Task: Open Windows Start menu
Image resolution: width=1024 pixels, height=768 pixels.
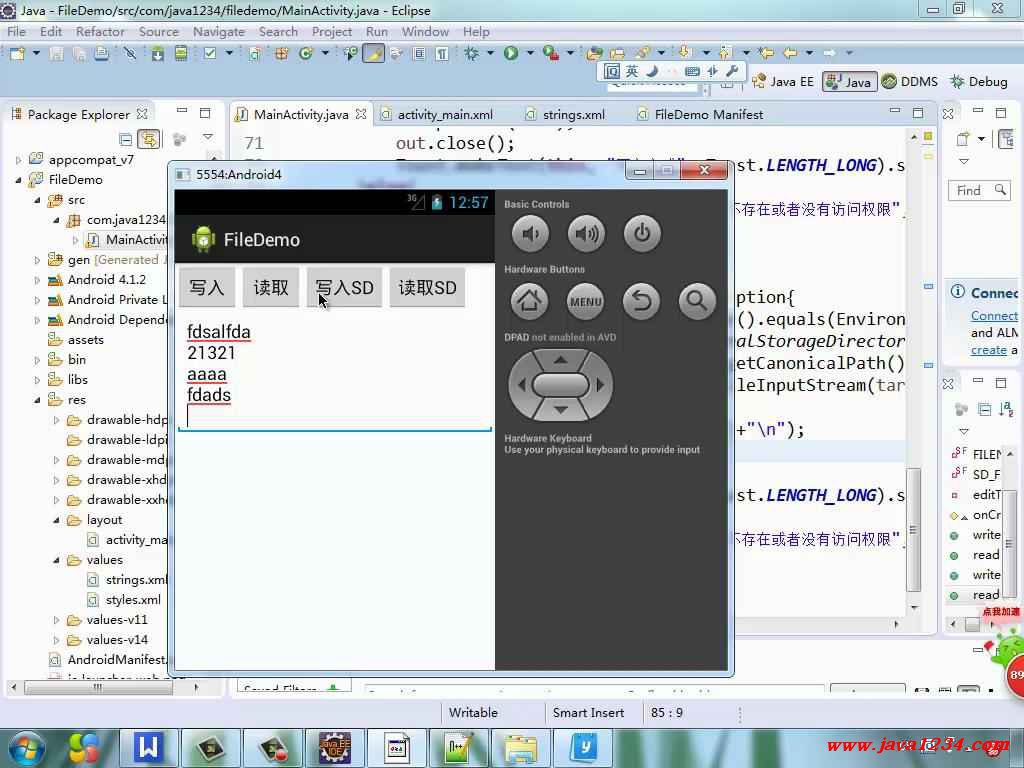Action: pyautogui.click(x=27, y=746)
